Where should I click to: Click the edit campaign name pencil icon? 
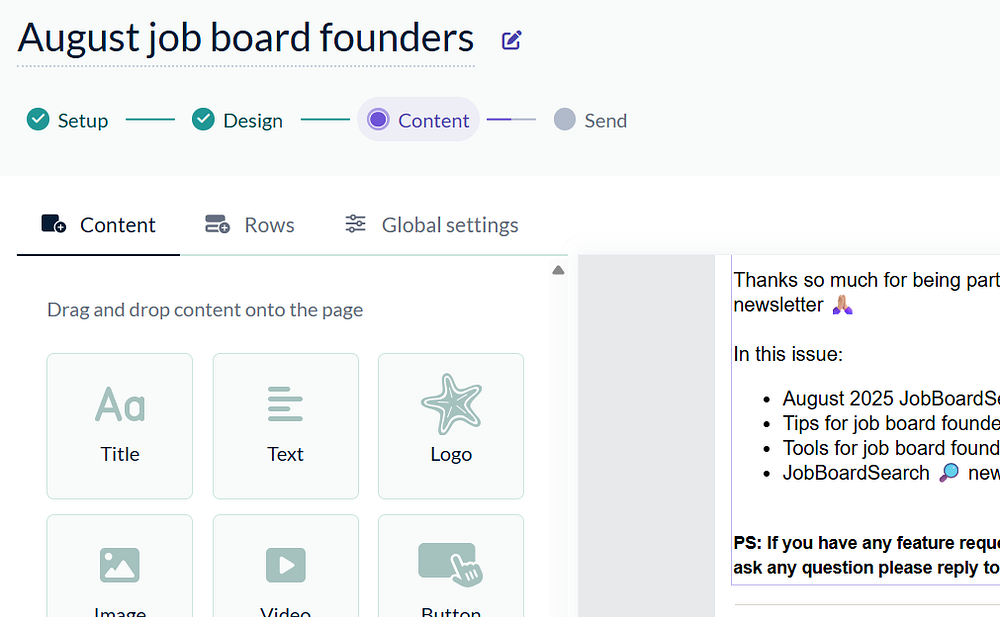512,41
